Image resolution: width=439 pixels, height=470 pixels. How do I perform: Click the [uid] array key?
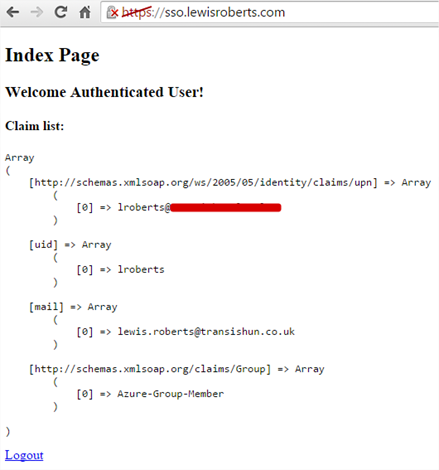tap(43, 245)
